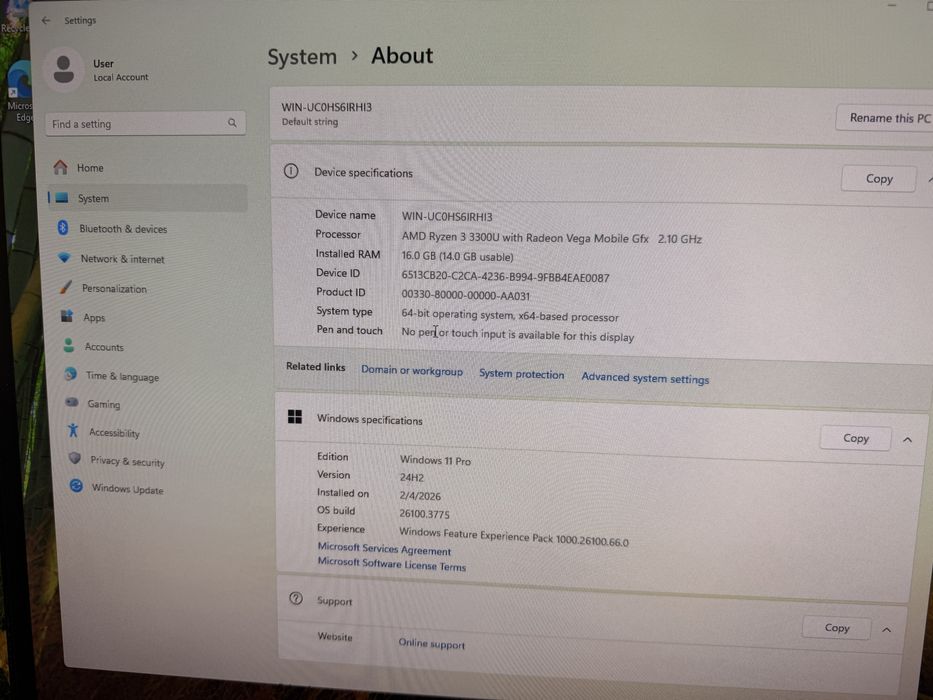Image resolution: width=933 pixels, height=700 pixels.
Task: Open Recycle Bin desktop icon
Action: (13, 18)
